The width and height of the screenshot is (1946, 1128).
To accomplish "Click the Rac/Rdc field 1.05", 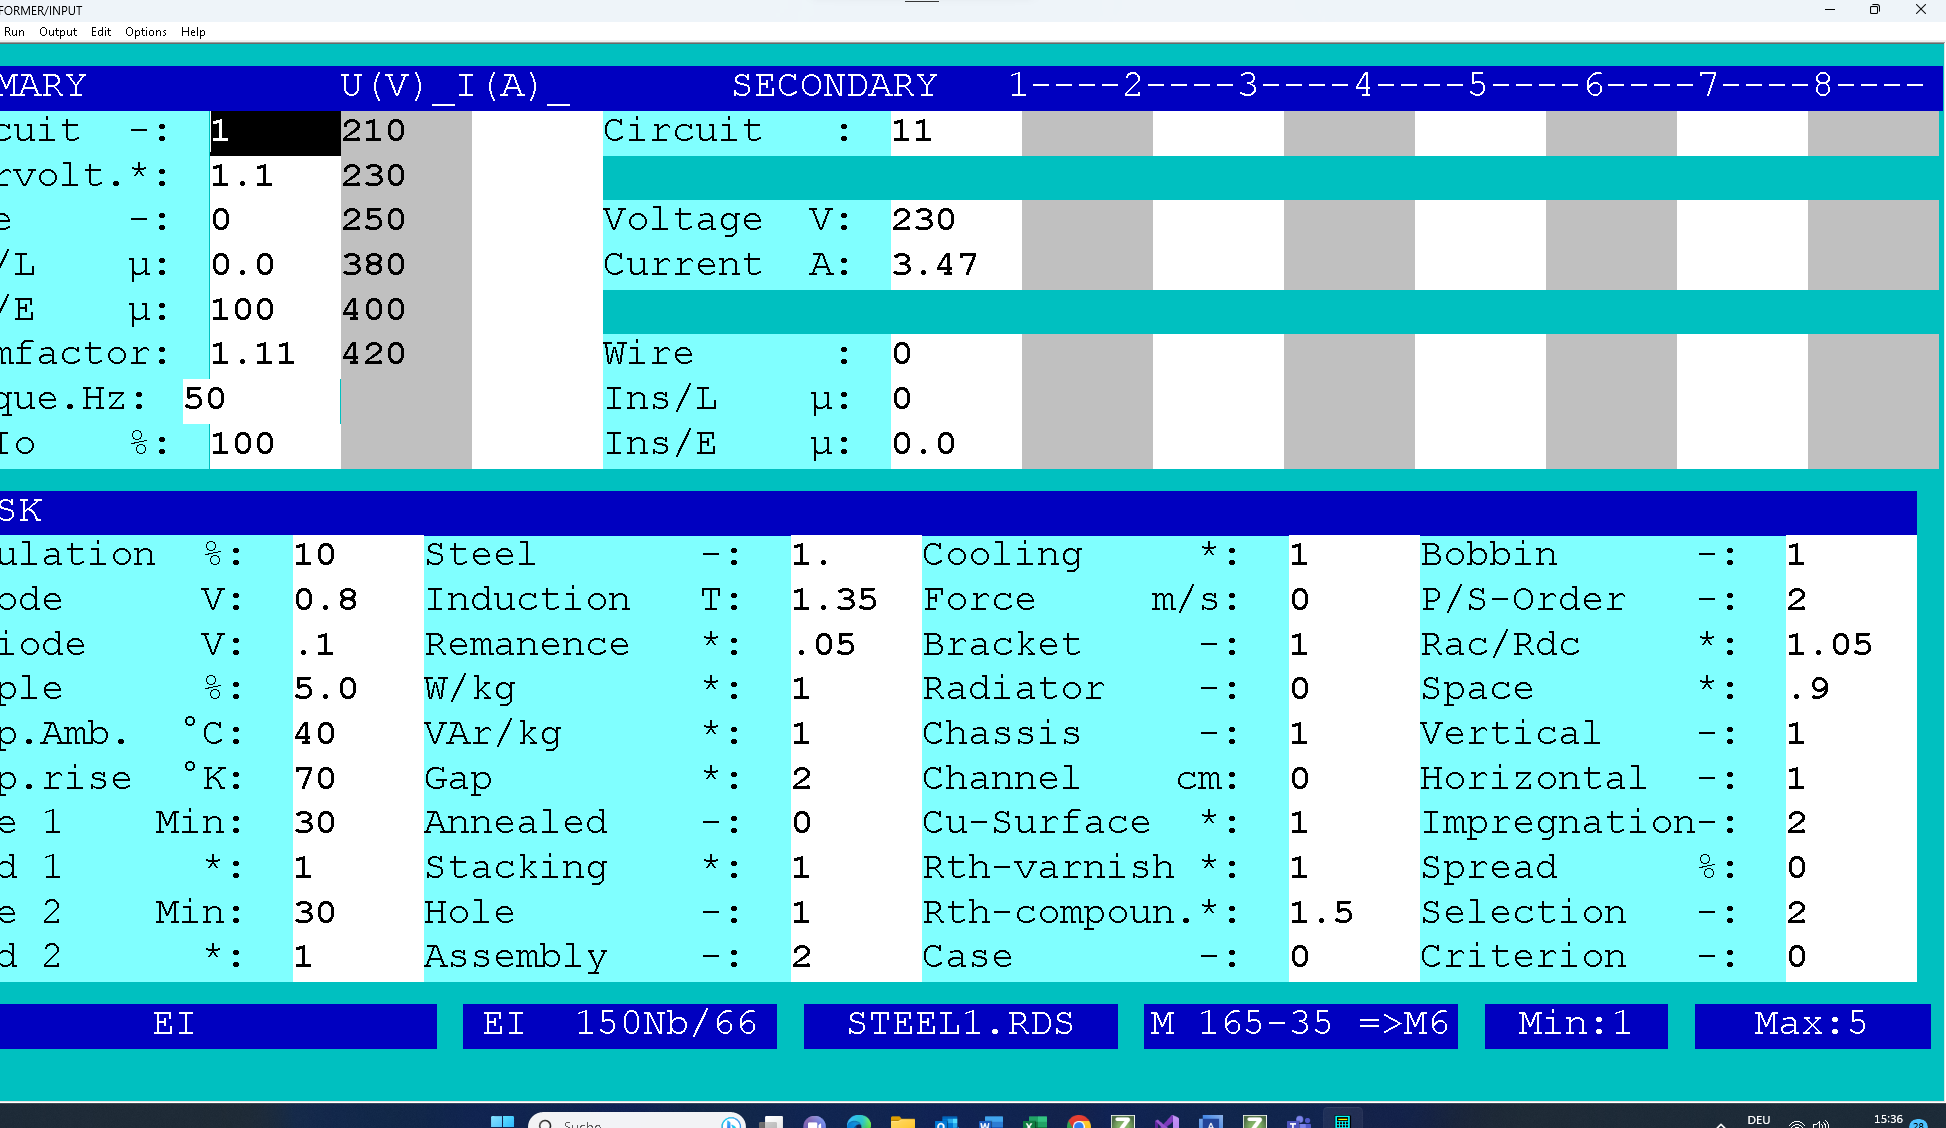I will pyautogui.click(x=1851, y=646).
